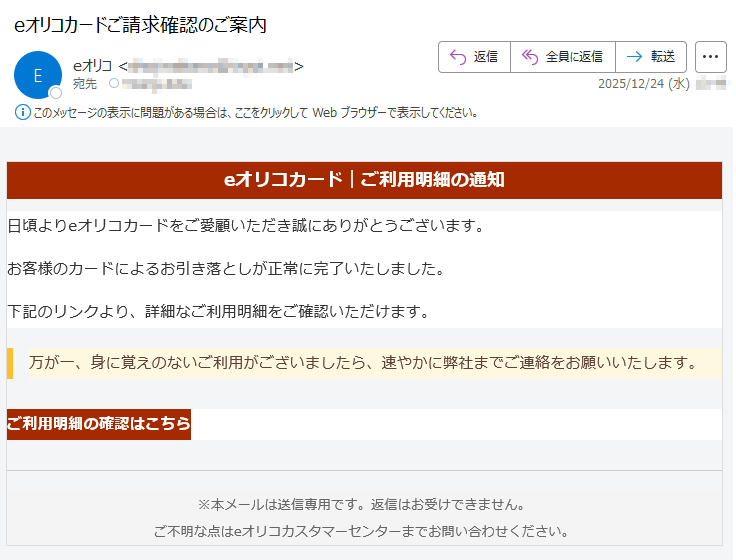The width and height of the screenshot is (736, 560).
Task: Forward the email with 転送
Action: tap(650, 57)
